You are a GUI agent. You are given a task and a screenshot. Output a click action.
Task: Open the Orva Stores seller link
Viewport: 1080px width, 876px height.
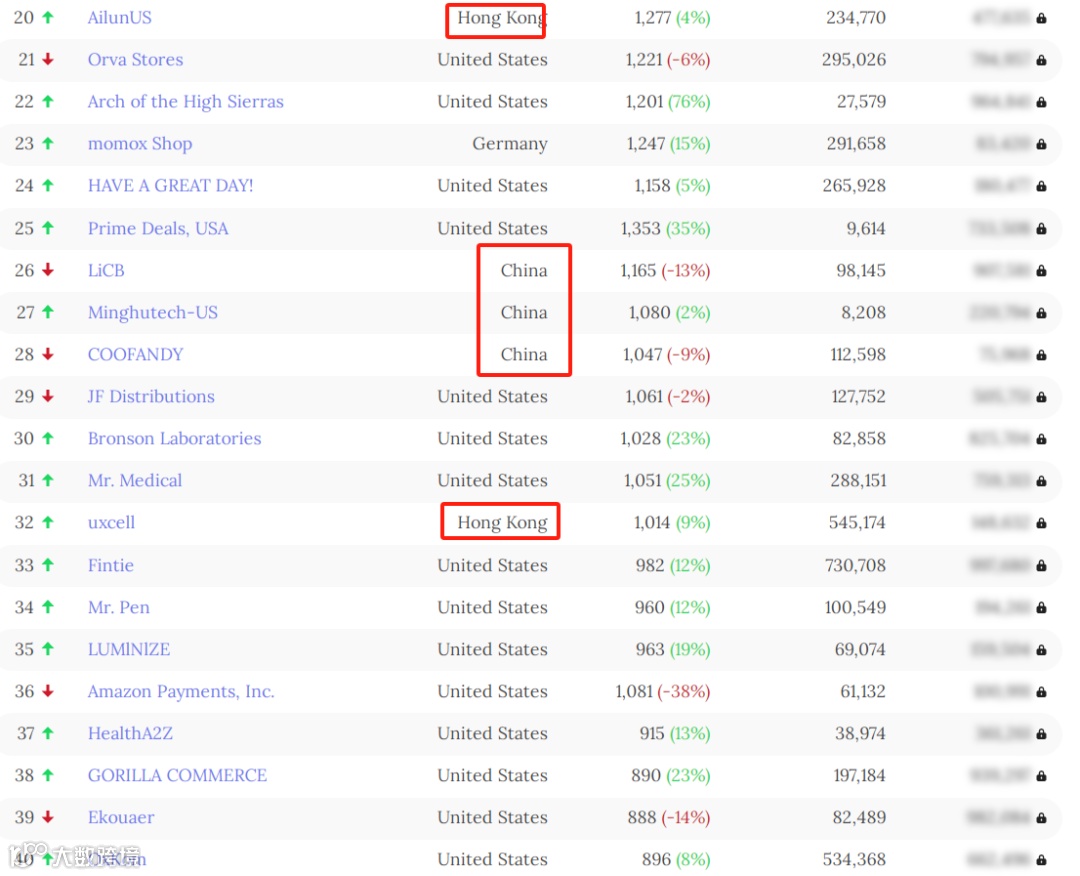pyautogui.click(x=135, y=60)
